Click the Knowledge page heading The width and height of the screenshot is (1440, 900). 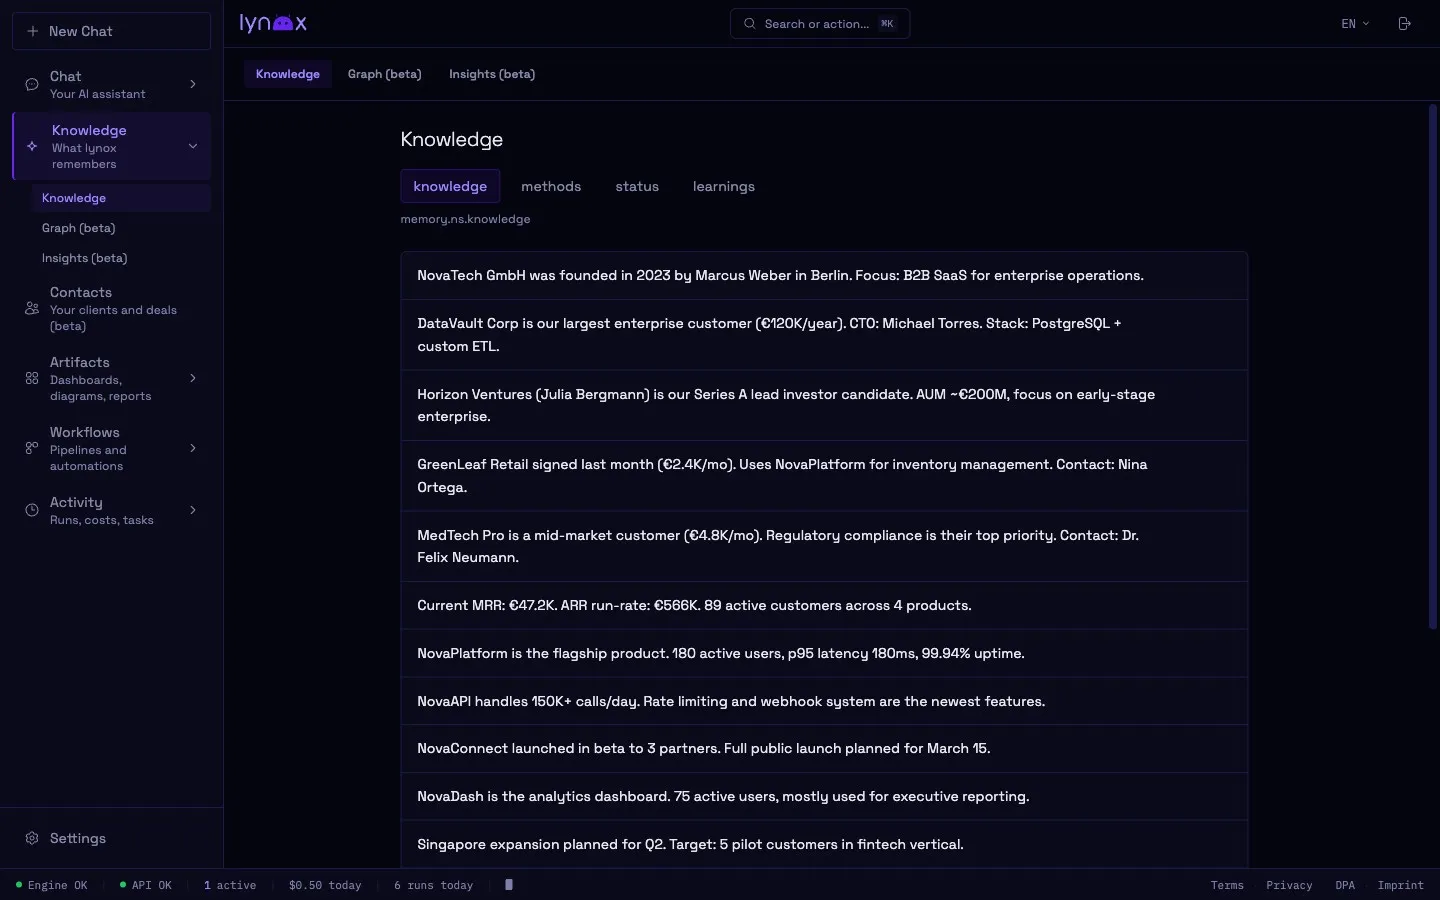click(x=452, y=139)
